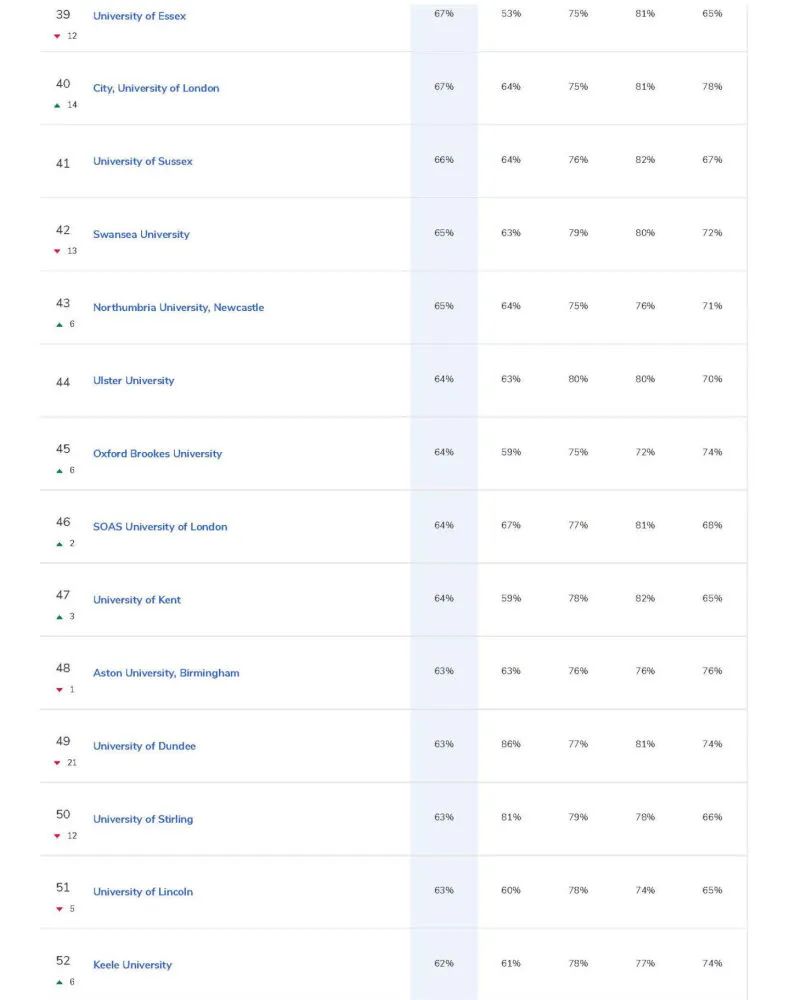Click red down arrow under rank 42 Swansea

coord(57,251)
